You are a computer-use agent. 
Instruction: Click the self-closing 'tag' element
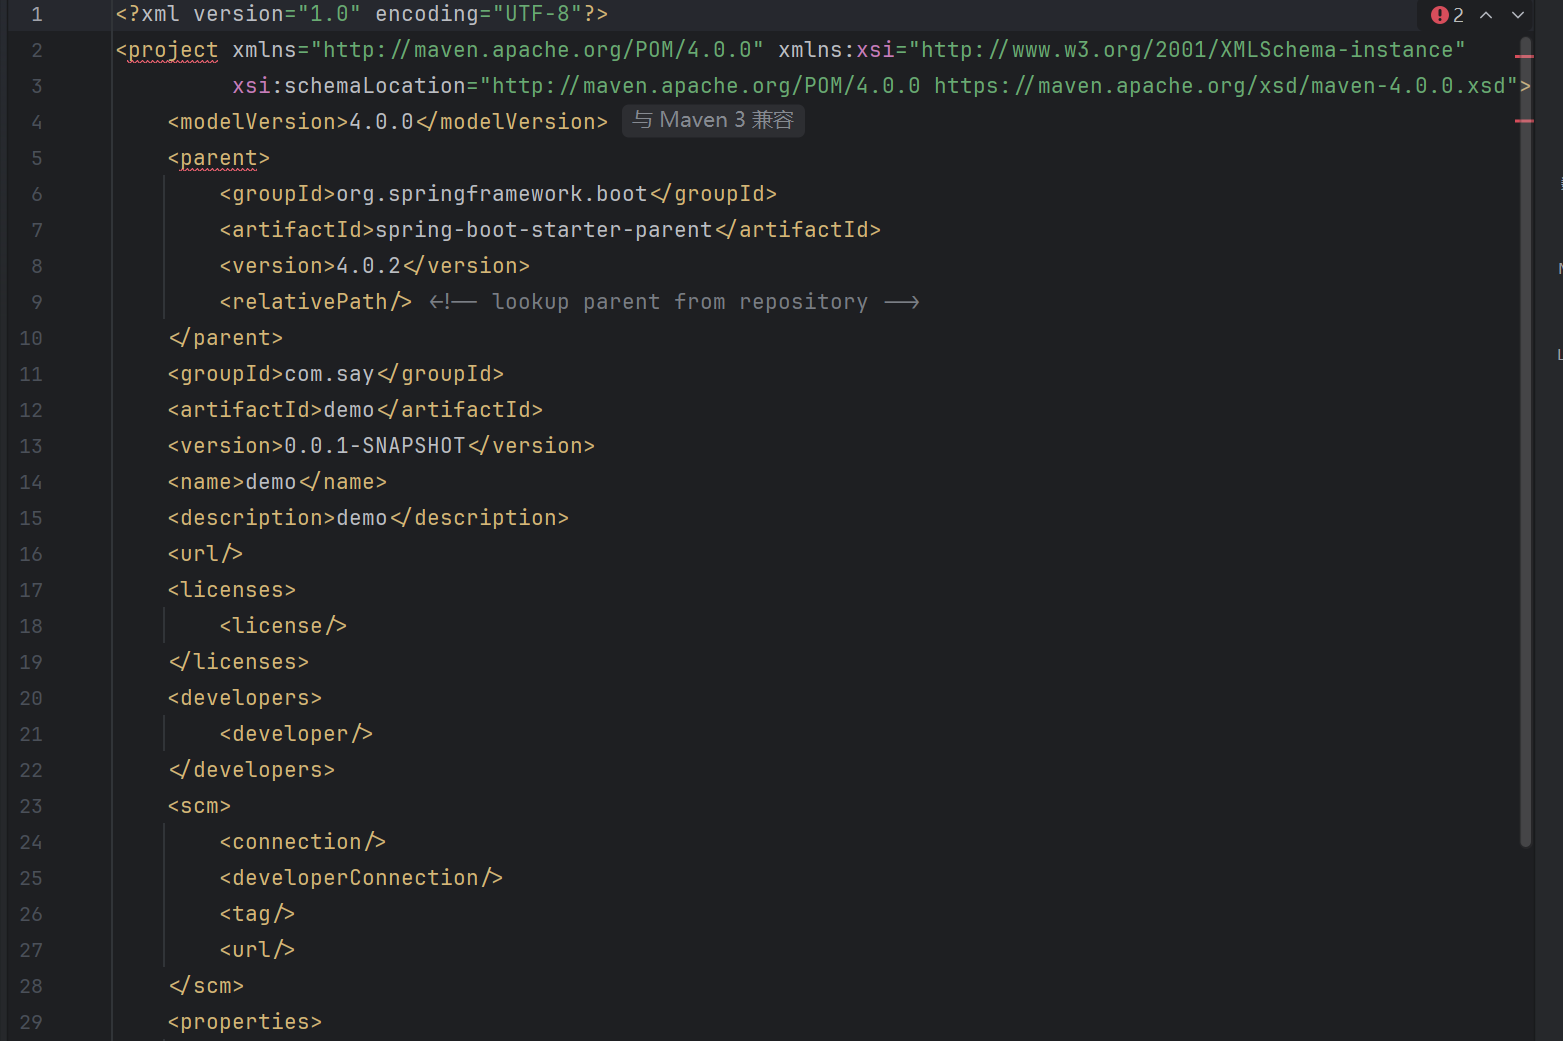258,914
